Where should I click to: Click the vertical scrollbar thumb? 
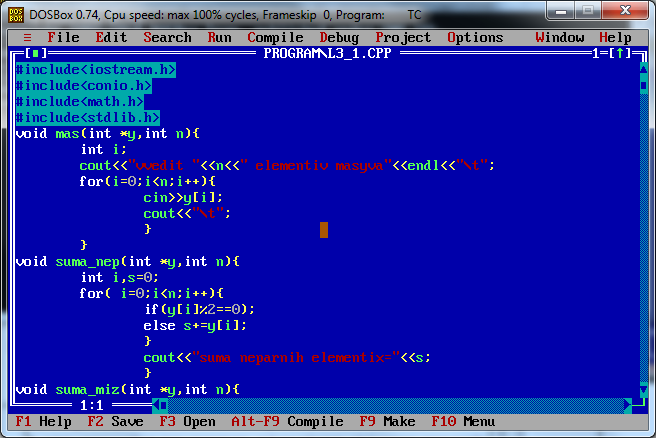coord(643,85)
